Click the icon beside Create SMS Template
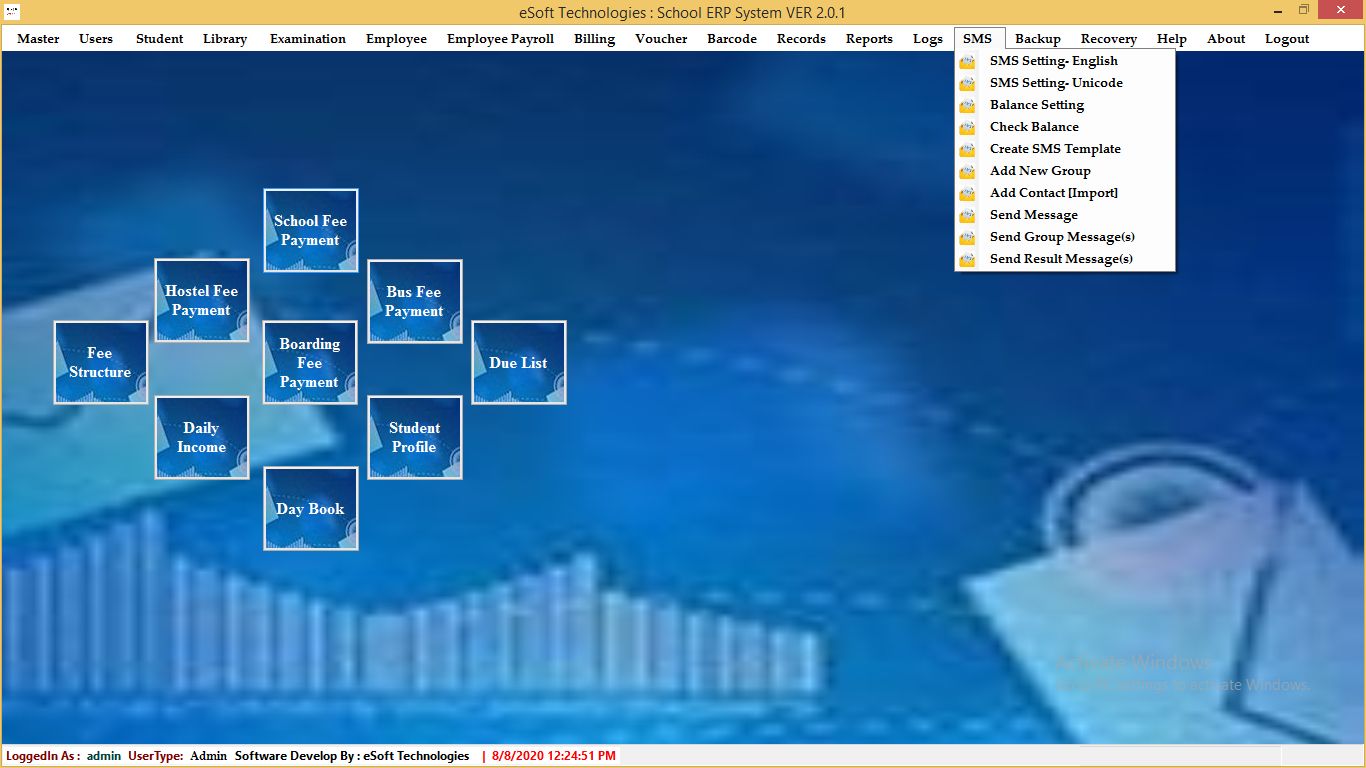The image size is (1366, 768). click(x=967, y=149)
